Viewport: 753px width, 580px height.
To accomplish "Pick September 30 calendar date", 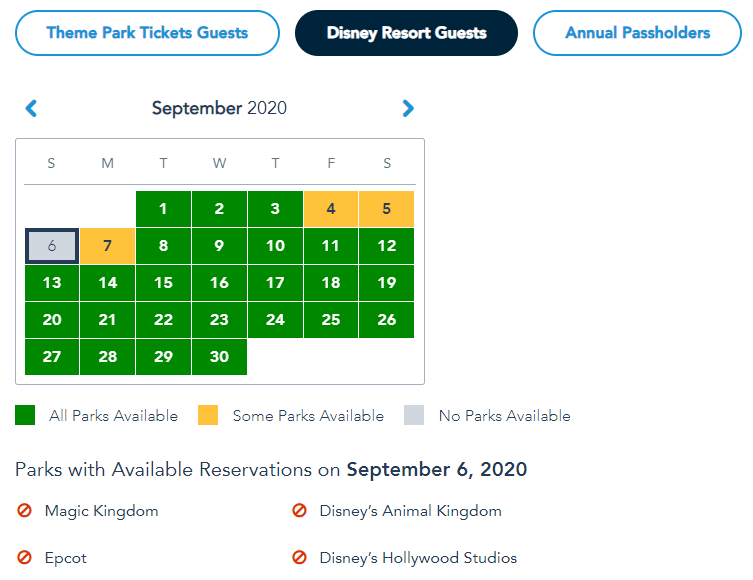I will pyautogui.click(x=219, y=357).
